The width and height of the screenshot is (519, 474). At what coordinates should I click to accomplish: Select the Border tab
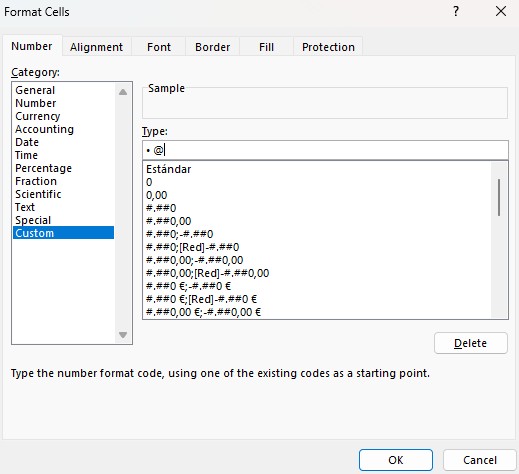(212, 47)
